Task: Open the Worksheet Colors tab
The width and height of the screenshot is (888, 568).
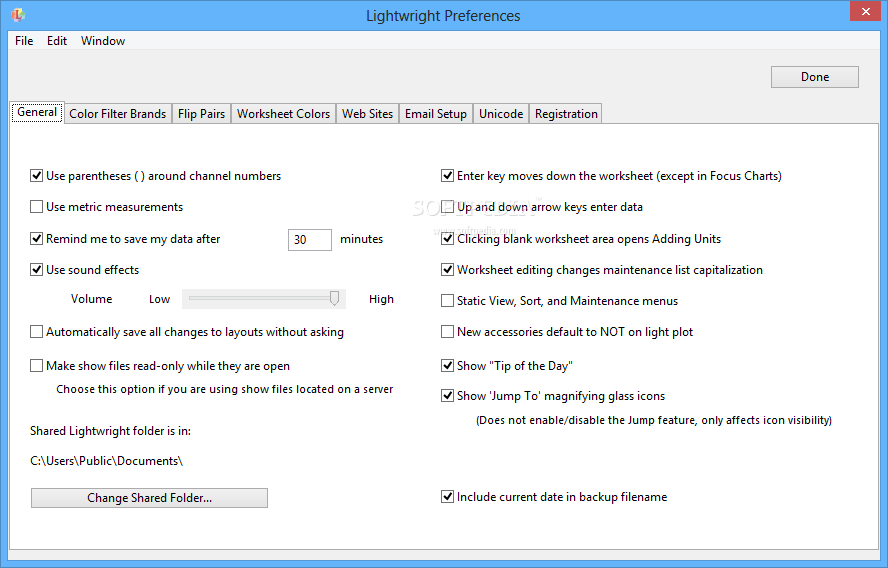Action: [283, 114]
